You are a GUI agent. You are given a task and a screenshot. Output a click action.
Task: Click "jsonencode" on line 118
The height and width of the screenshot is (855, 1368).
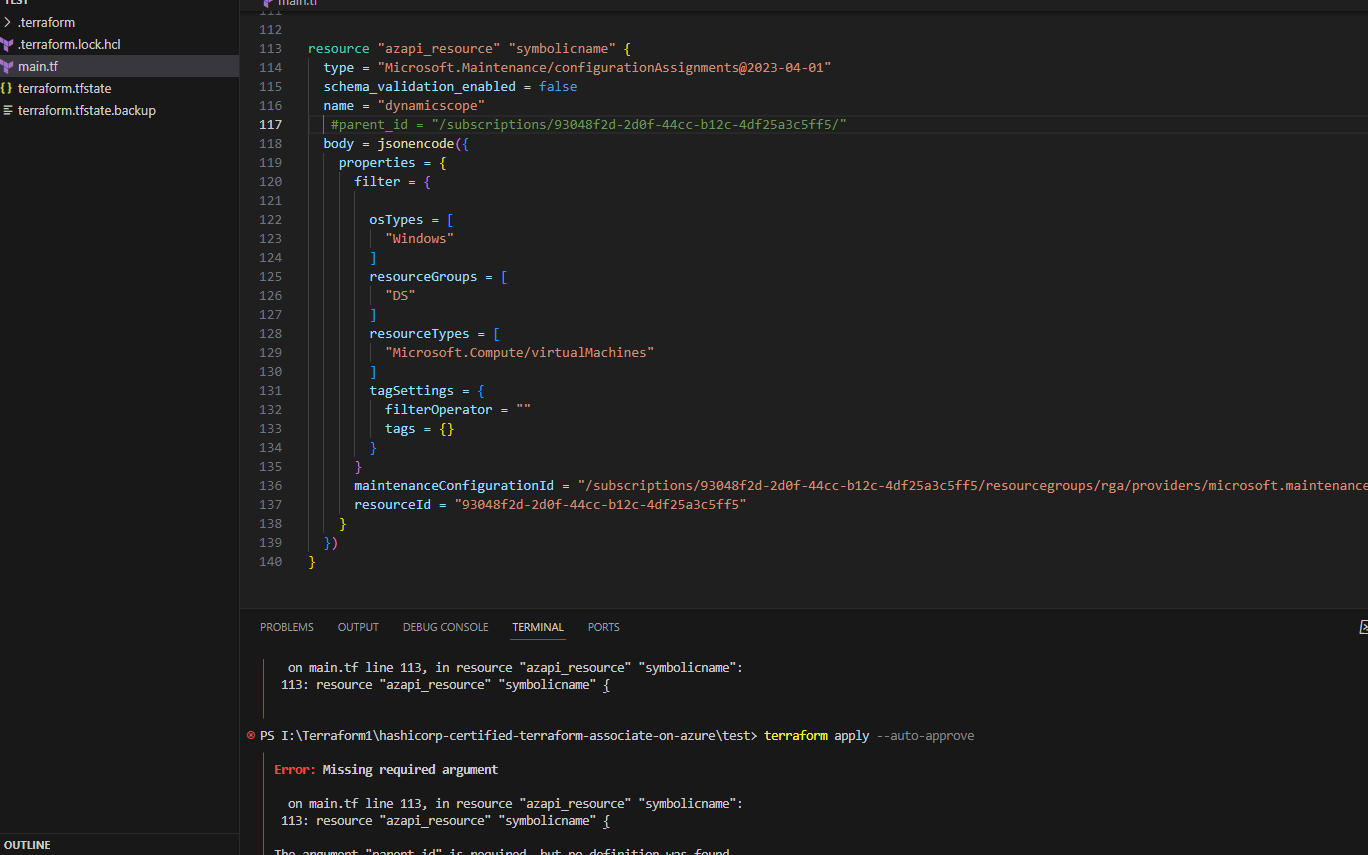click(415, 143)
